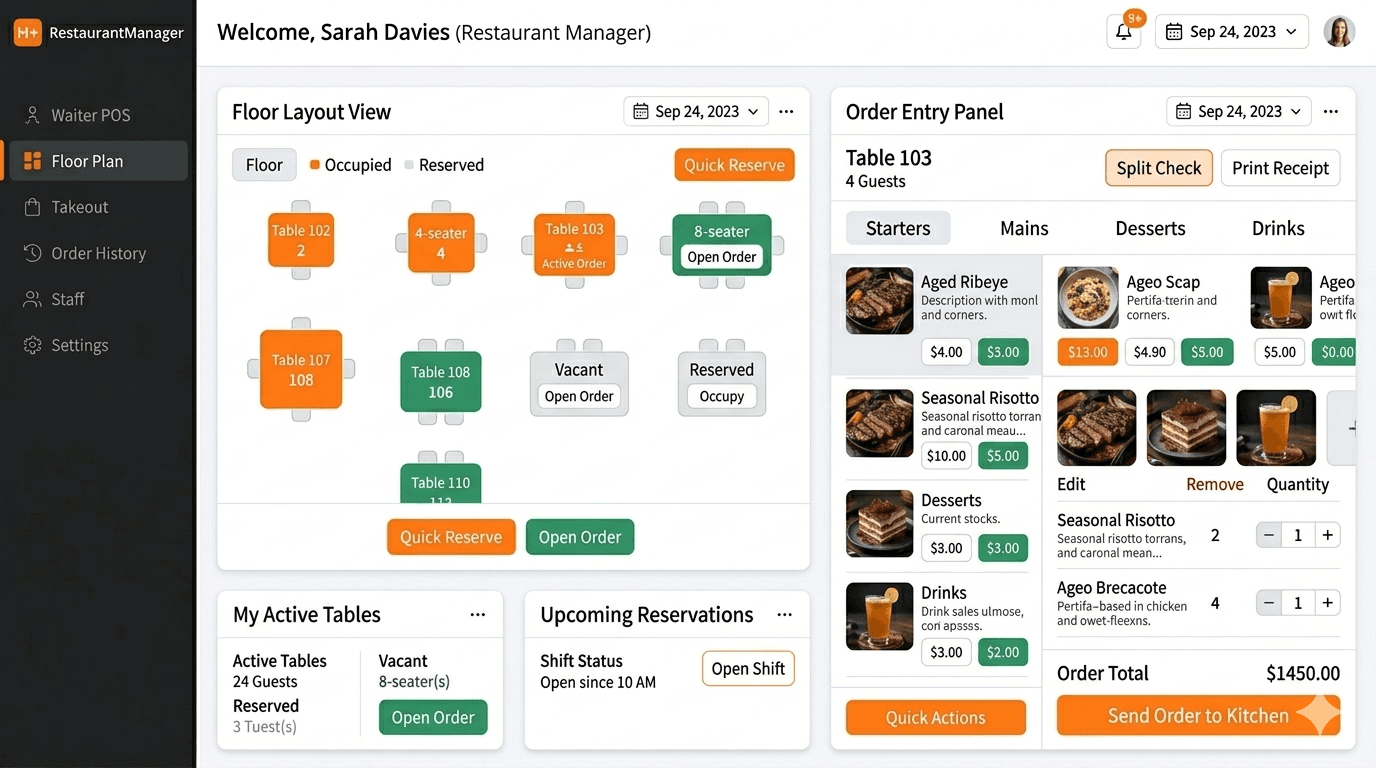This screenshot has height=768, width=1376.
Task: Click the RestaurantManager logo icon
Action: 27,33
